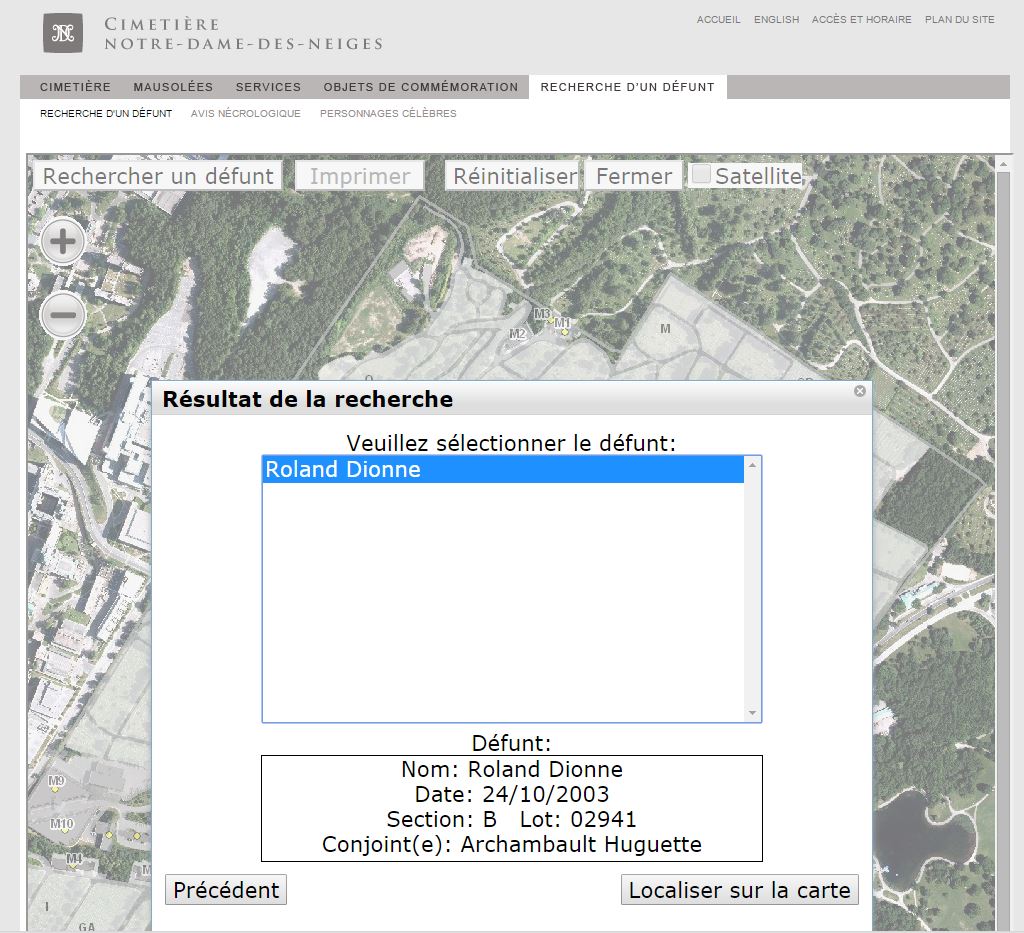Open the Services menu
Image resolution: width=1024 pixels, height=933 pixels.
click(268, 87)
